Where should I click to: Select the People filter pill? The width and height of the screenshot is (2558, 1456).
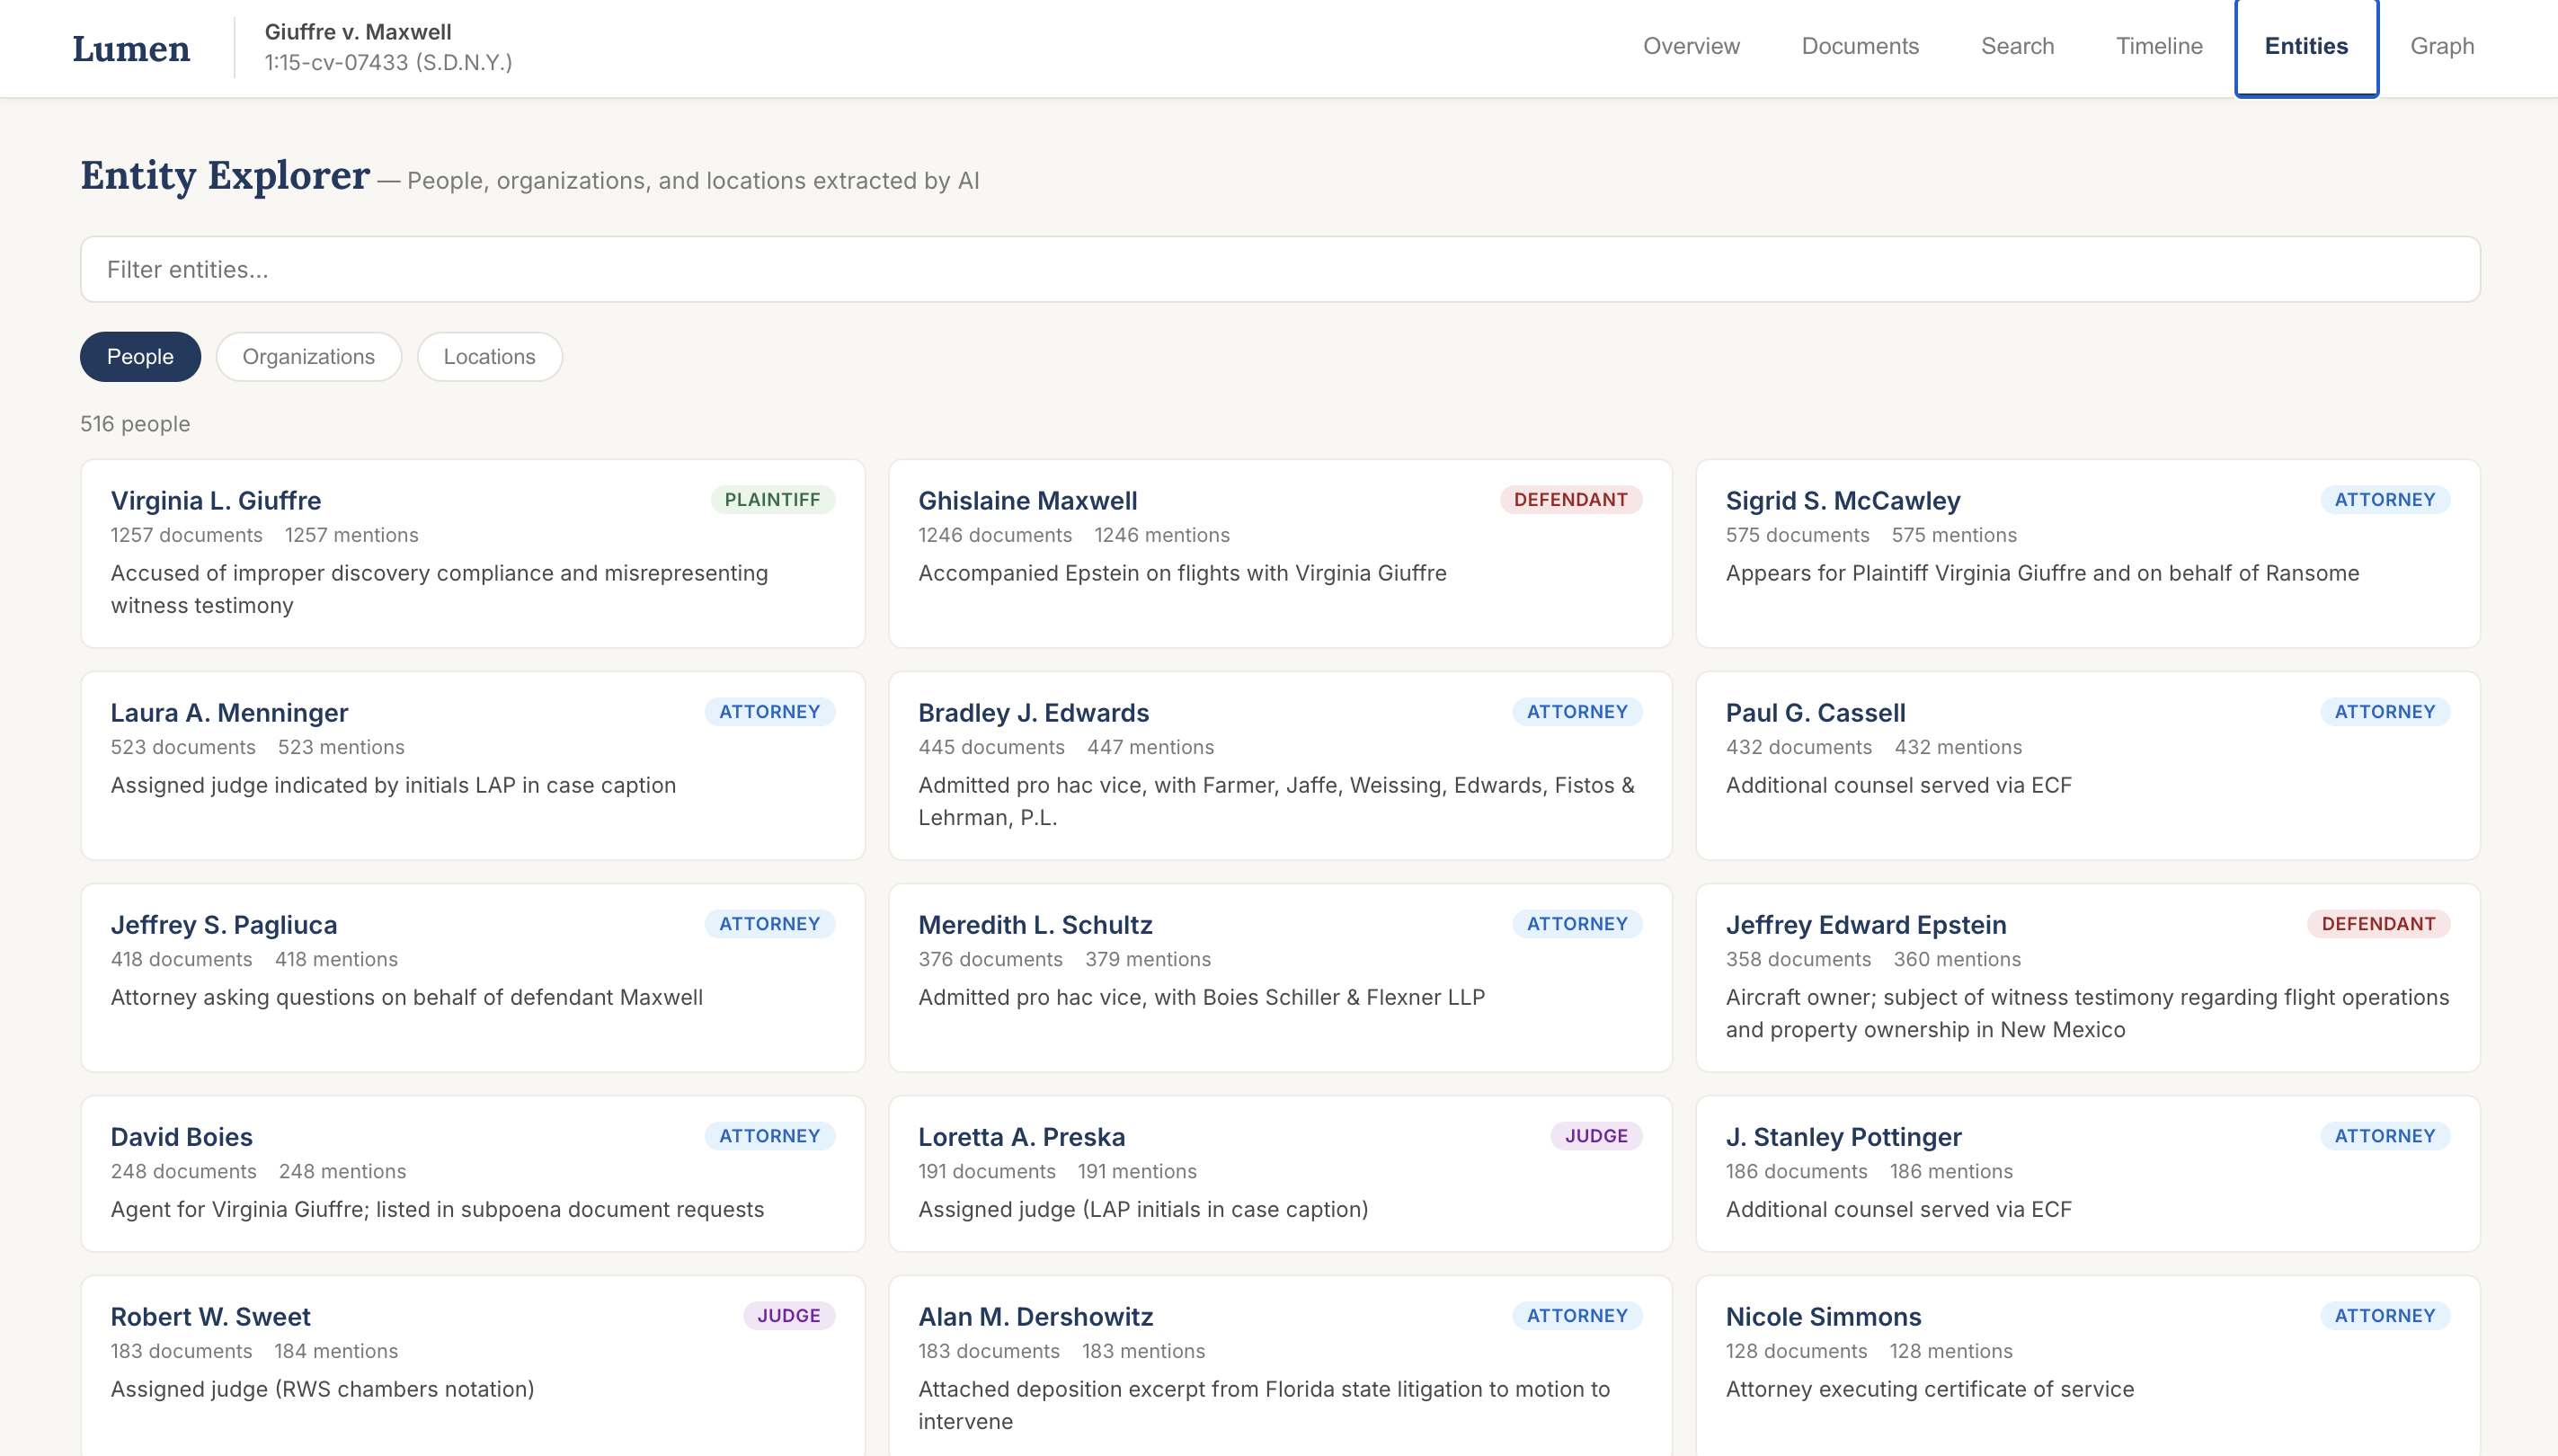(x=140, y=357)
